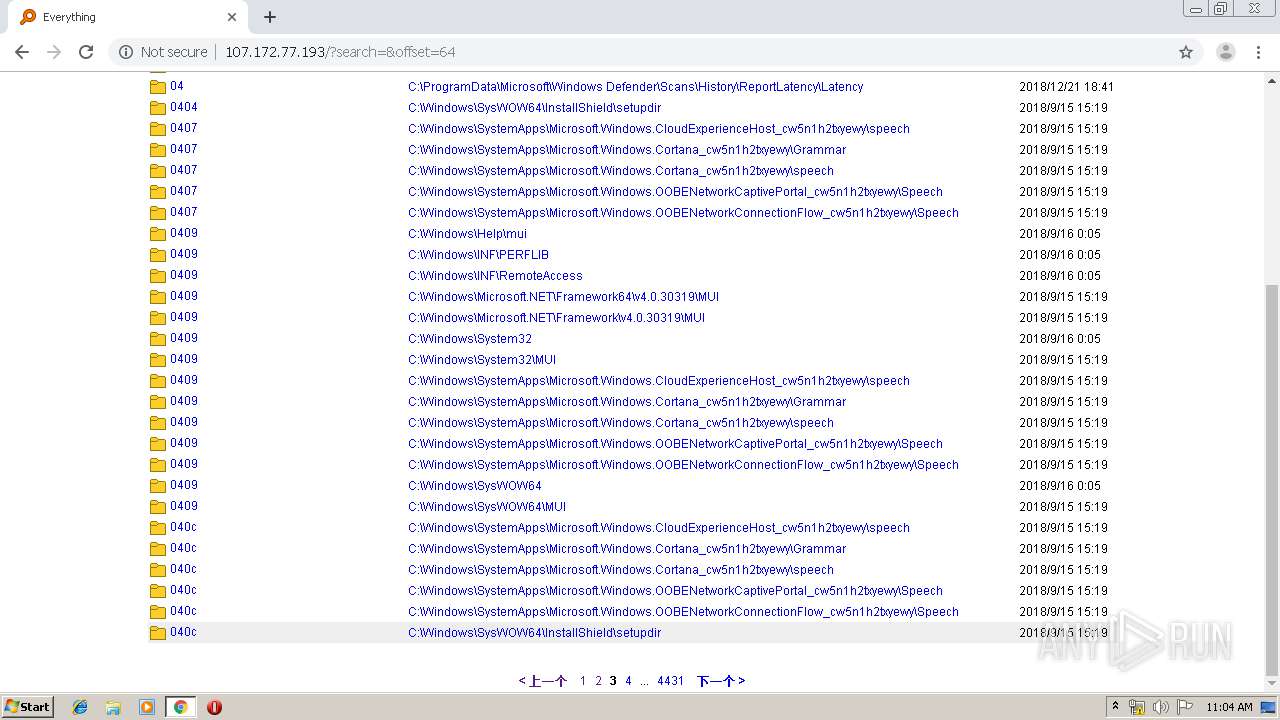Select the Chrome taskbar button
The image size is (1280, 720).
[180, 707]
